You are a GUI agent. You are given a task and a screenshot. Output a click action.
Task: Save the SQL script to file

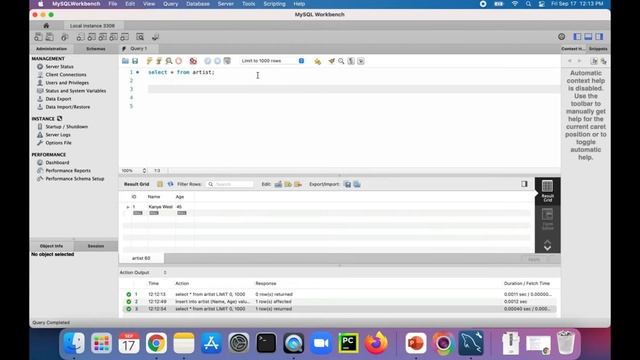(x=135, y=61)
